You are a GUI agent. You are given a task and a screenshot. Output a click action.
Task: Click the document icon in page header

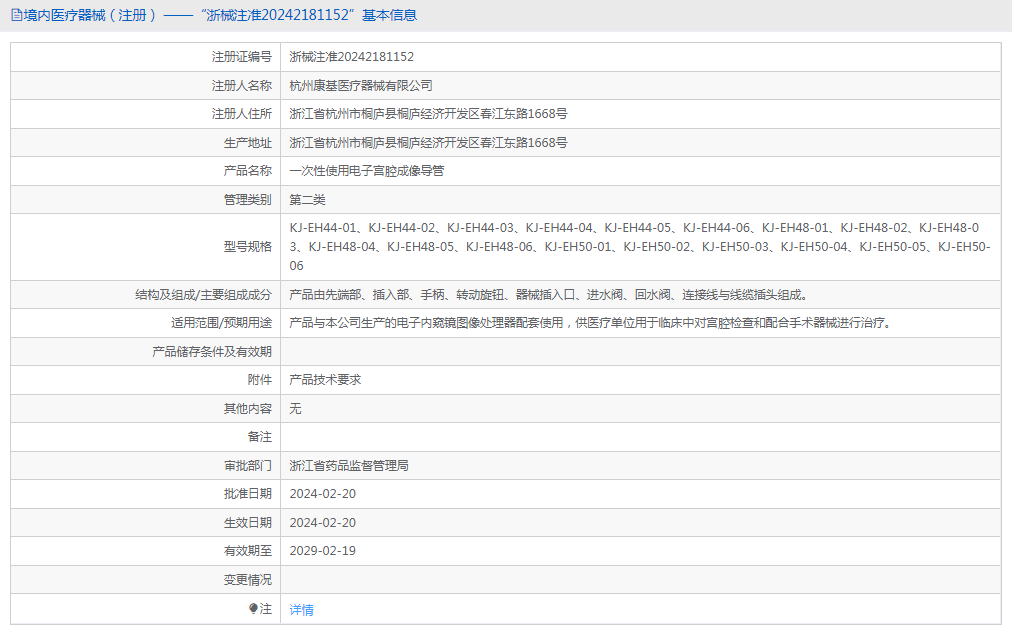[17, 15]
